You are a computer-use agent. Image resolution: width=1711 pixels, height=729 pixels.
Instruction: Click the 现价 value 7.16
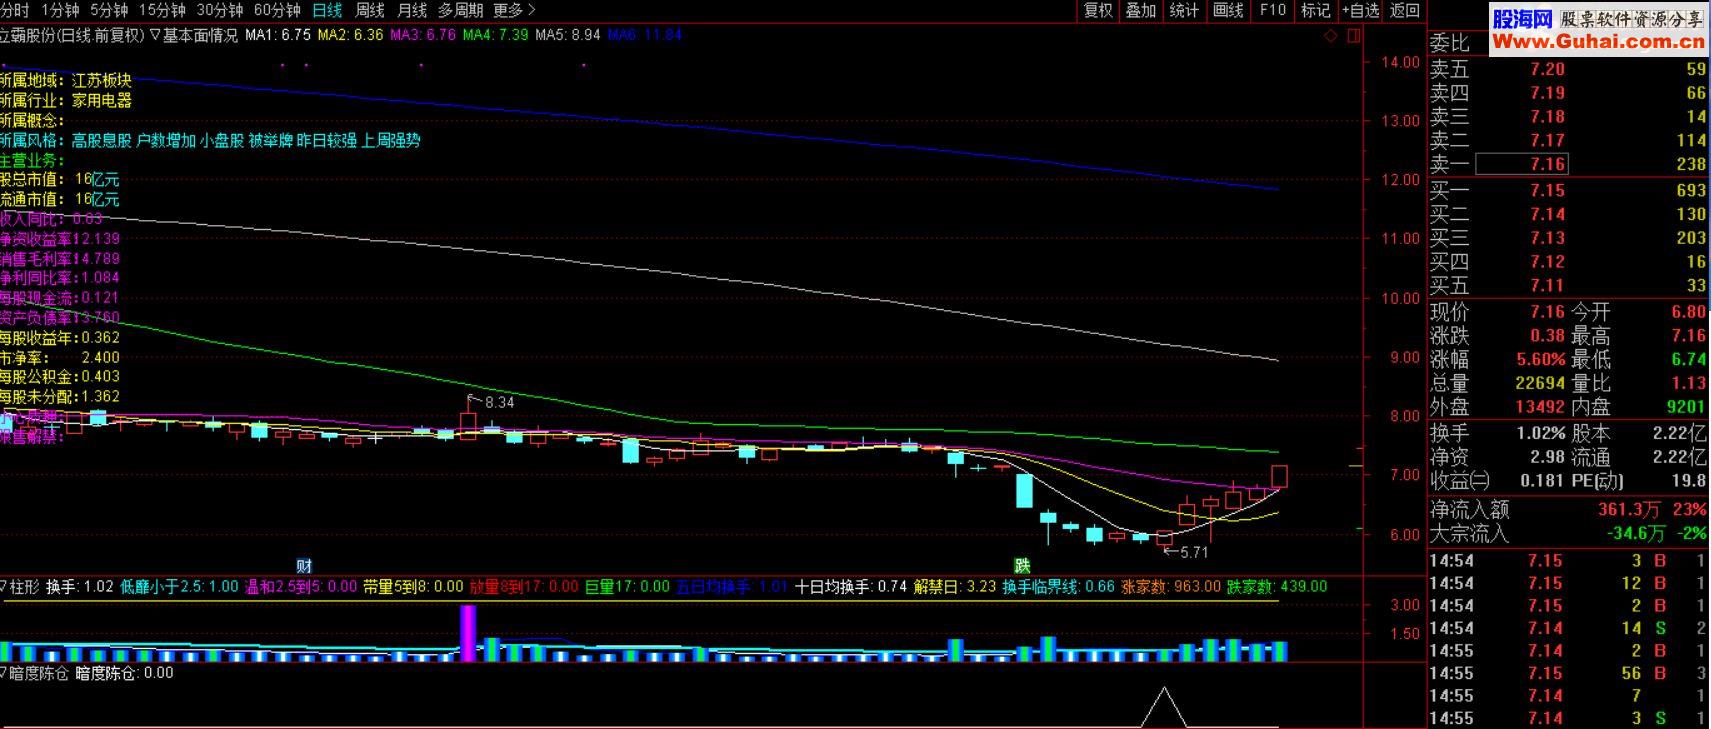pyautogui.click(x=1547, y=313)
